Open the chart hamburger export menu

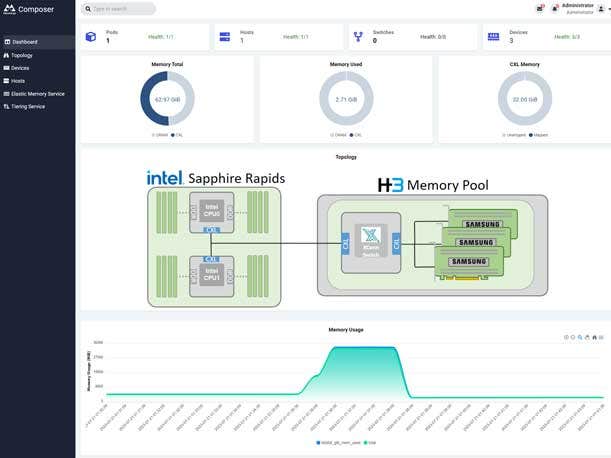tap(602, 337)
